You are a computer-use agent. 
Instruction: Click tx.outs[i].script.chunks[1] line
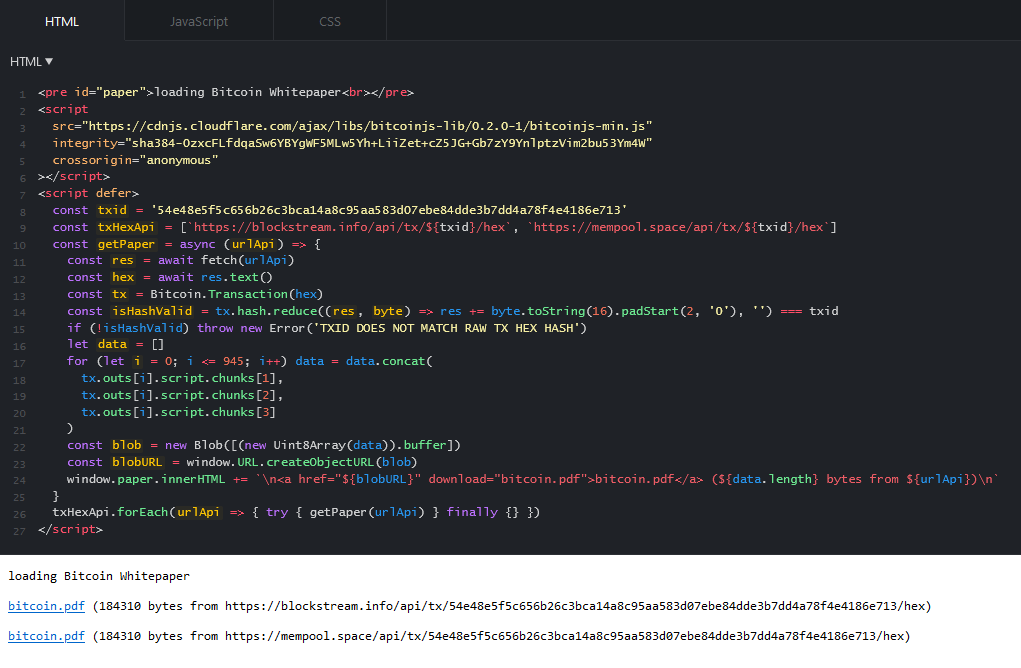(182, 378)
